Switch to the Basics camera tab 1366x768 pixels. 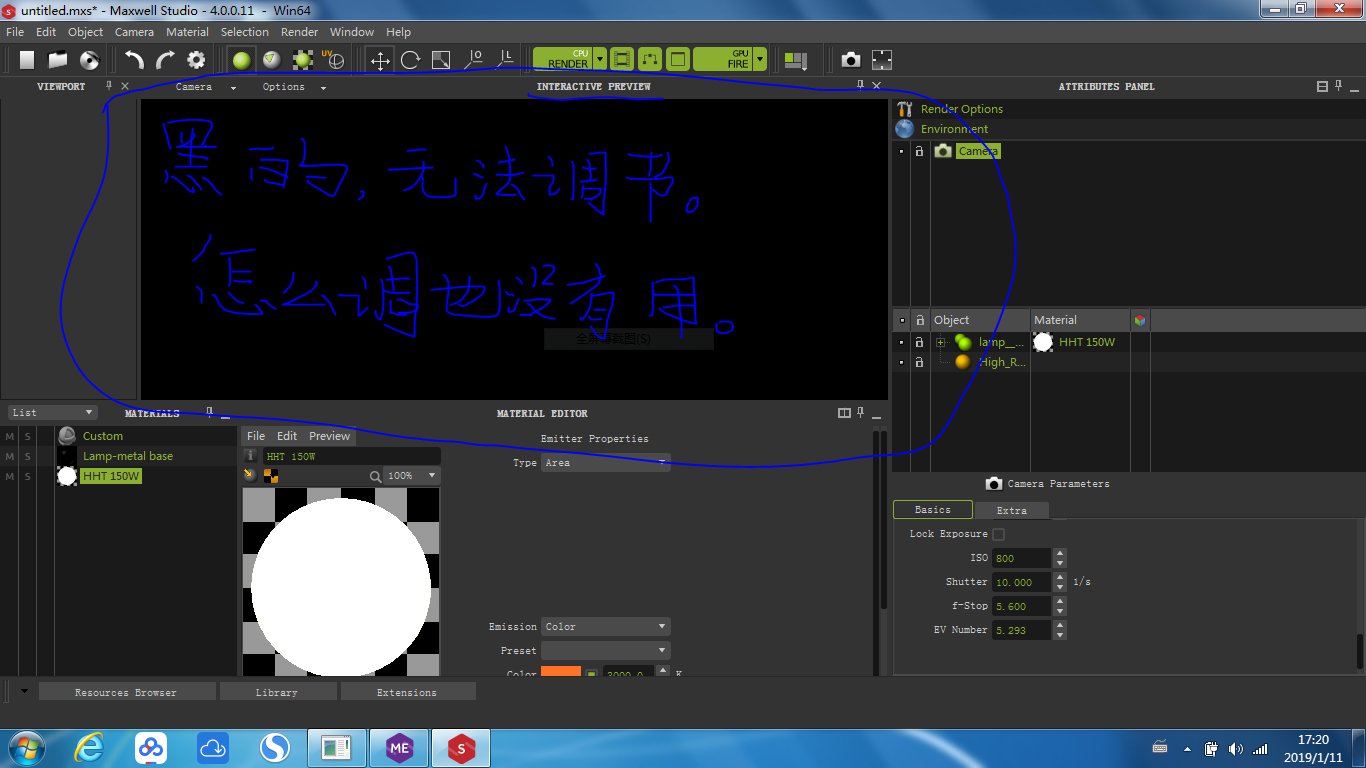(932, 510)
